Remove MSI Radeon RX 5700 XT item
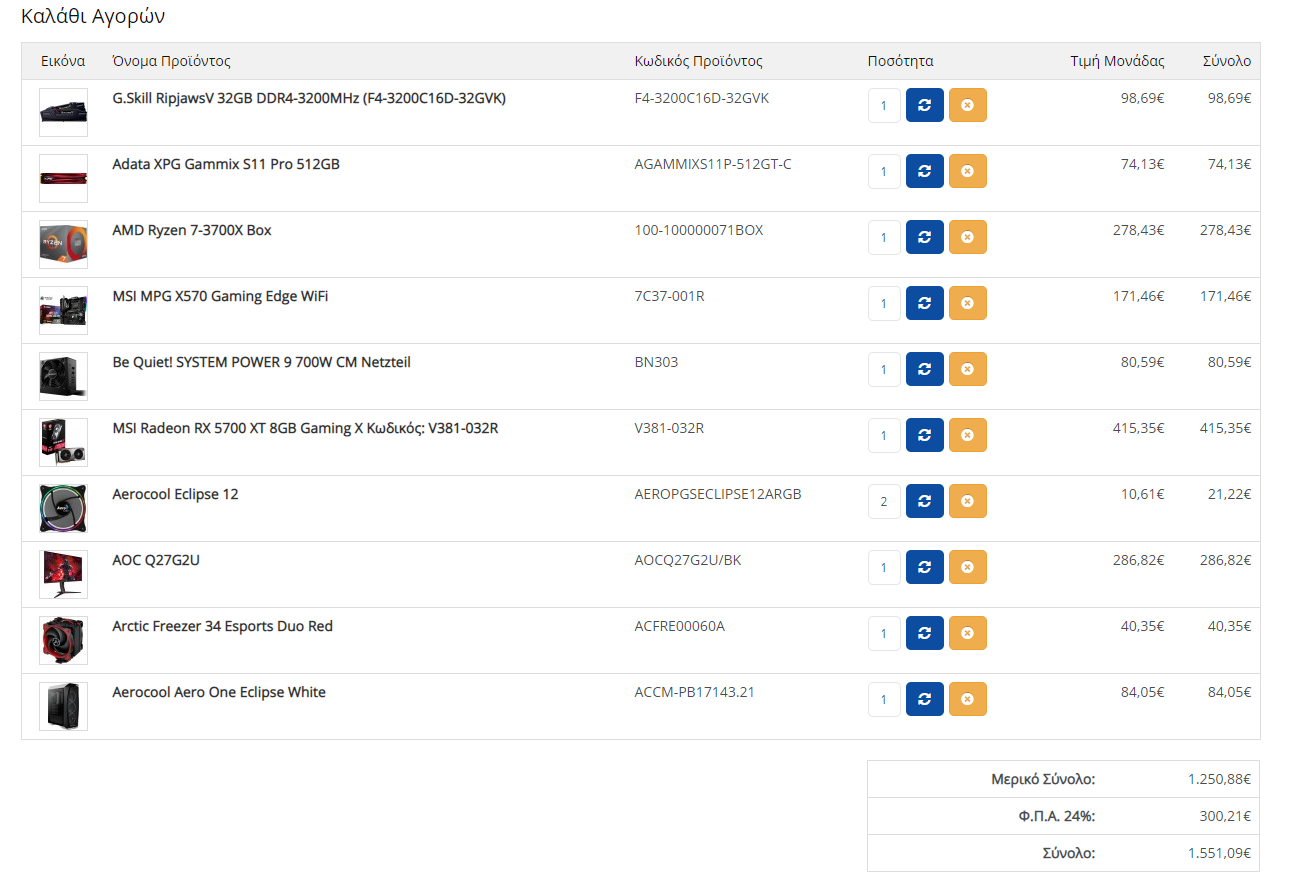This screenshot has width=1290, height=888. point(968,435)
